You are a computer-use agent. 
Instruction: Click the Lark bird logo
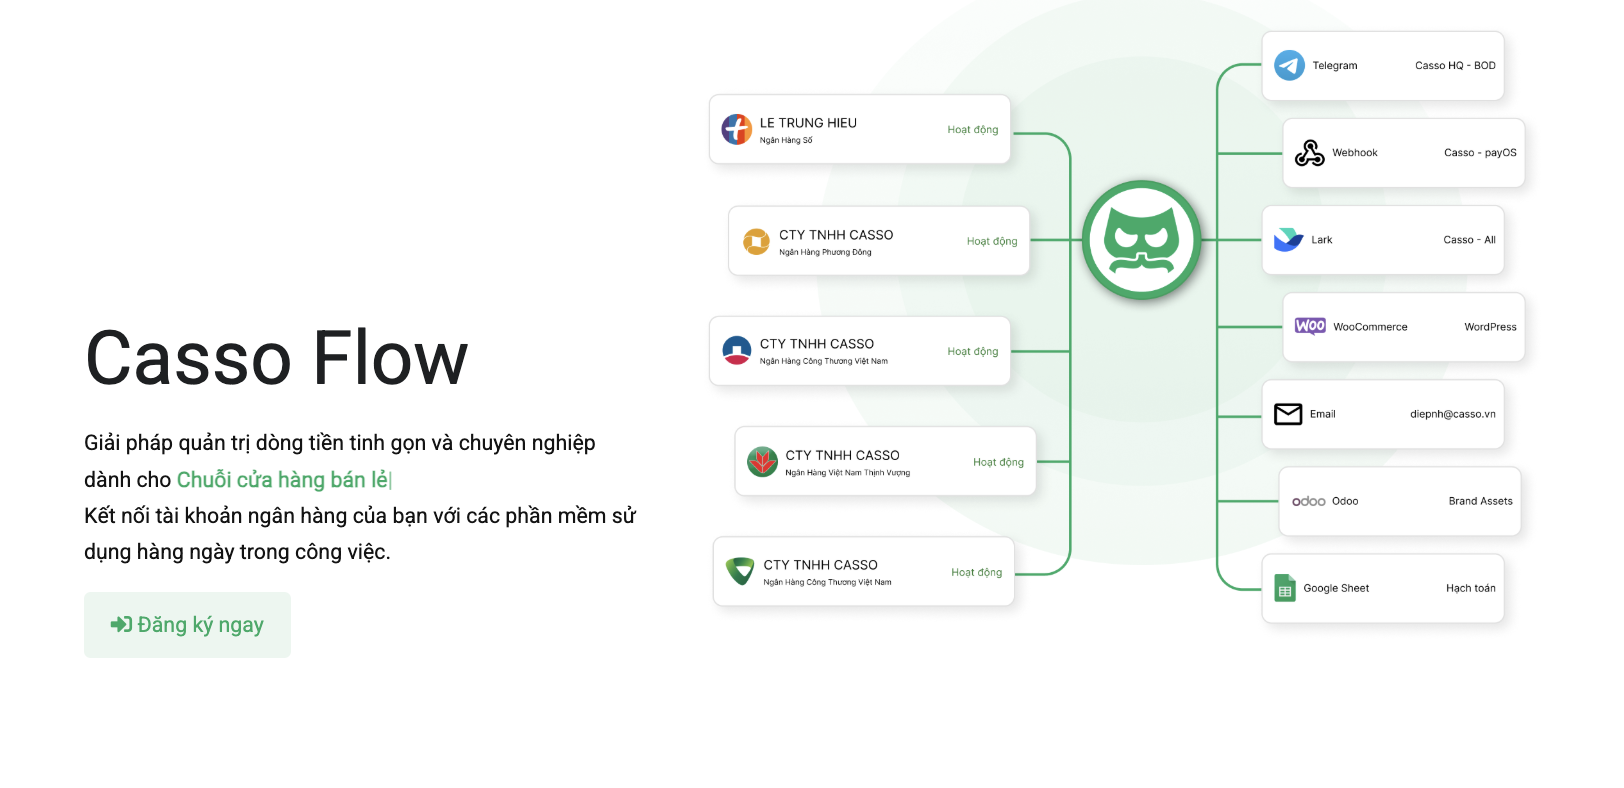coord(1288,240)
